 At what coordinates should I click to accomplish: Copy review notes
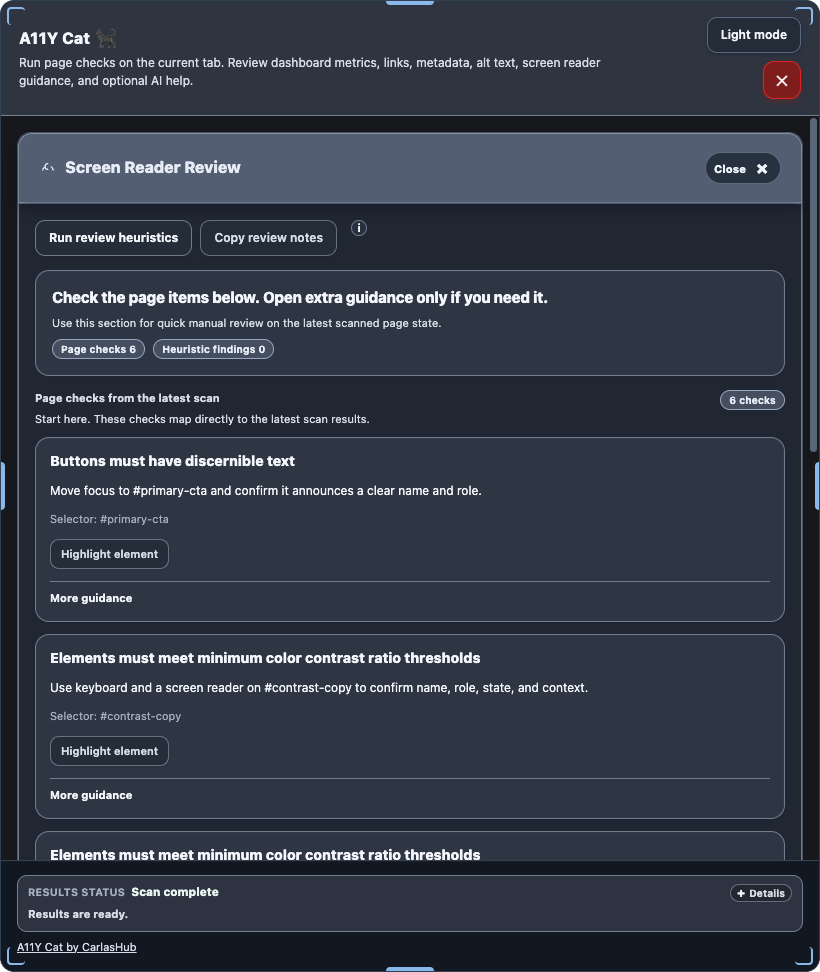tap(268, 238)
